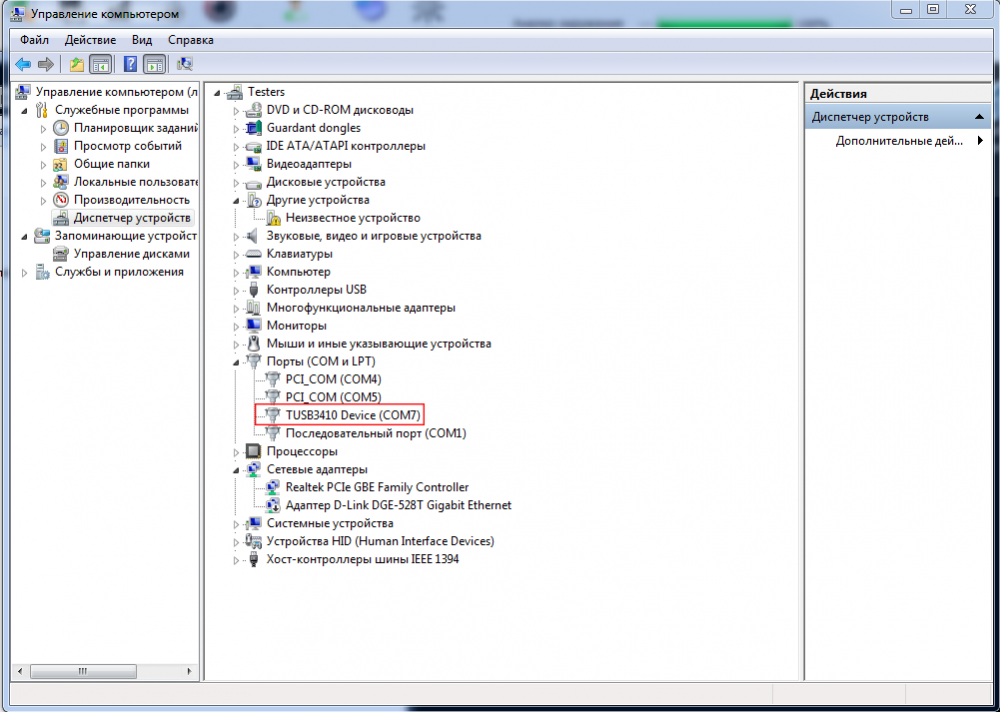Click the forward navigation arrow icon
The width and height of the screenshot is (1000, 712).
[x=46, y=64]
